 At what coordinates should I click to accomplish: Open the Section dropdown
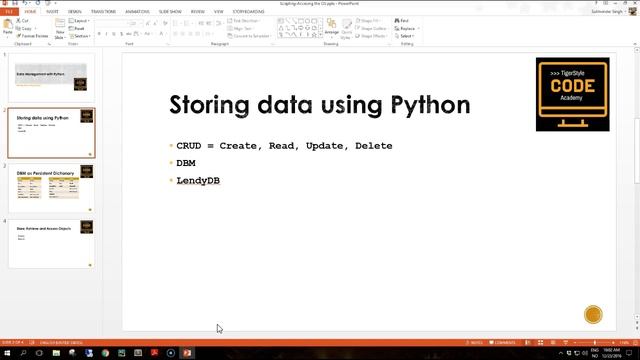[x=80, y=36]
